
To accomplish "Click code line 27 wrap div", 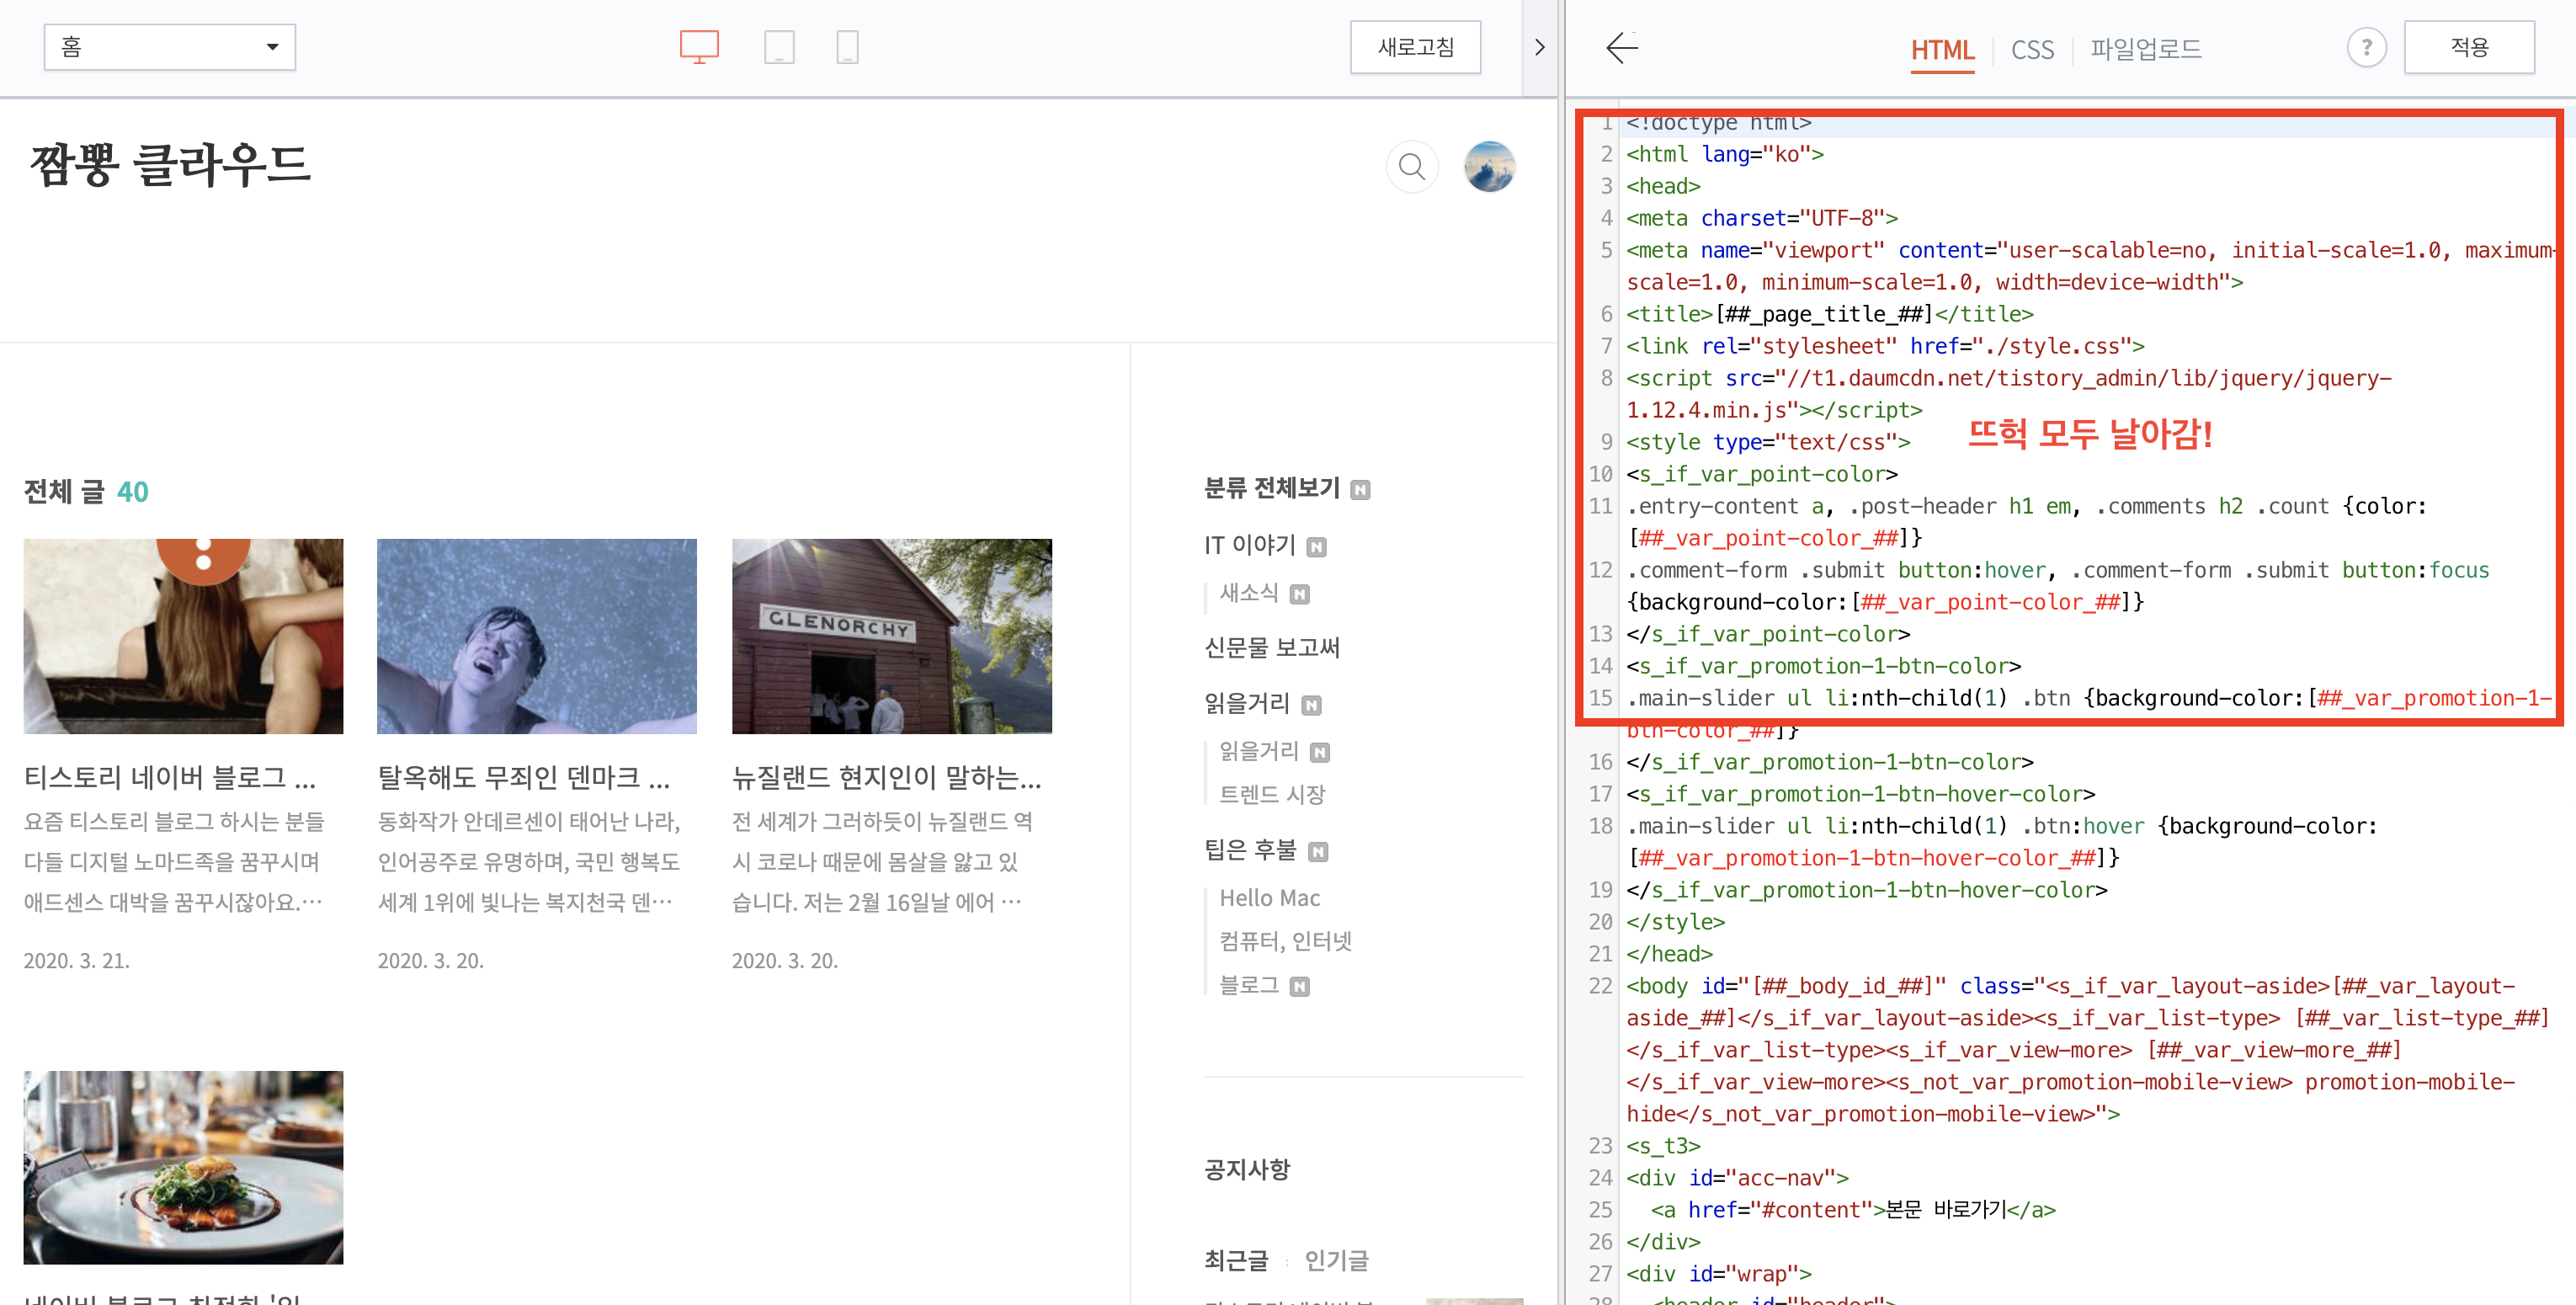I will [1718, 1274].
